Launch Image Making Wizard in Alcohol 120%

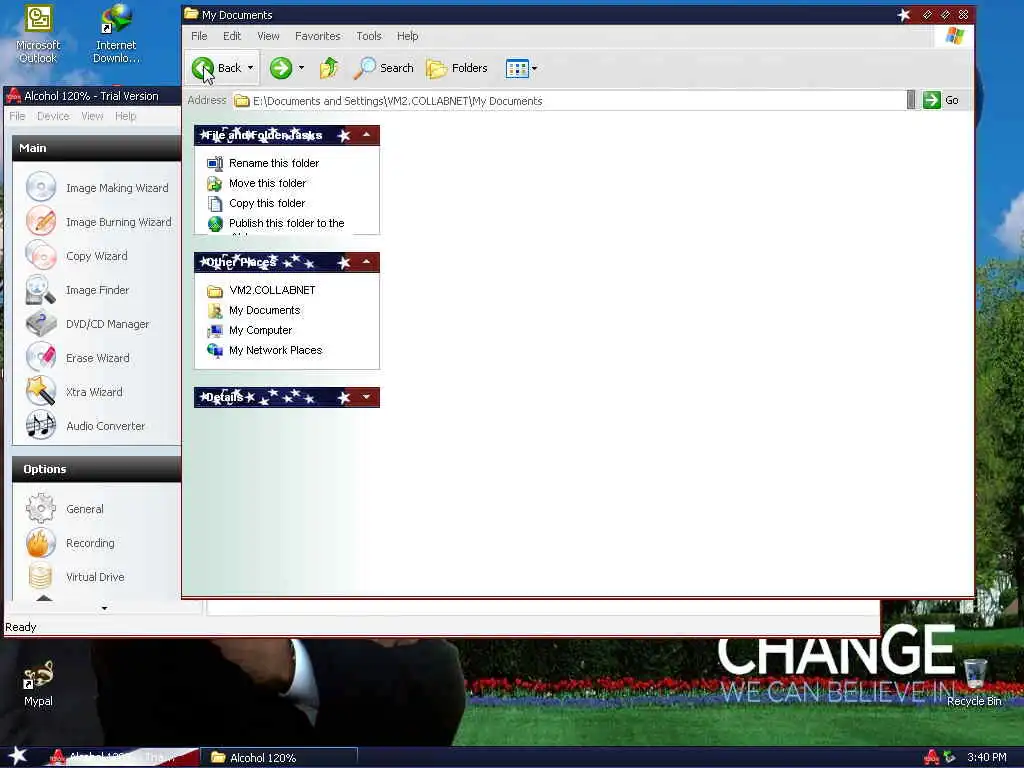[98, 187]
